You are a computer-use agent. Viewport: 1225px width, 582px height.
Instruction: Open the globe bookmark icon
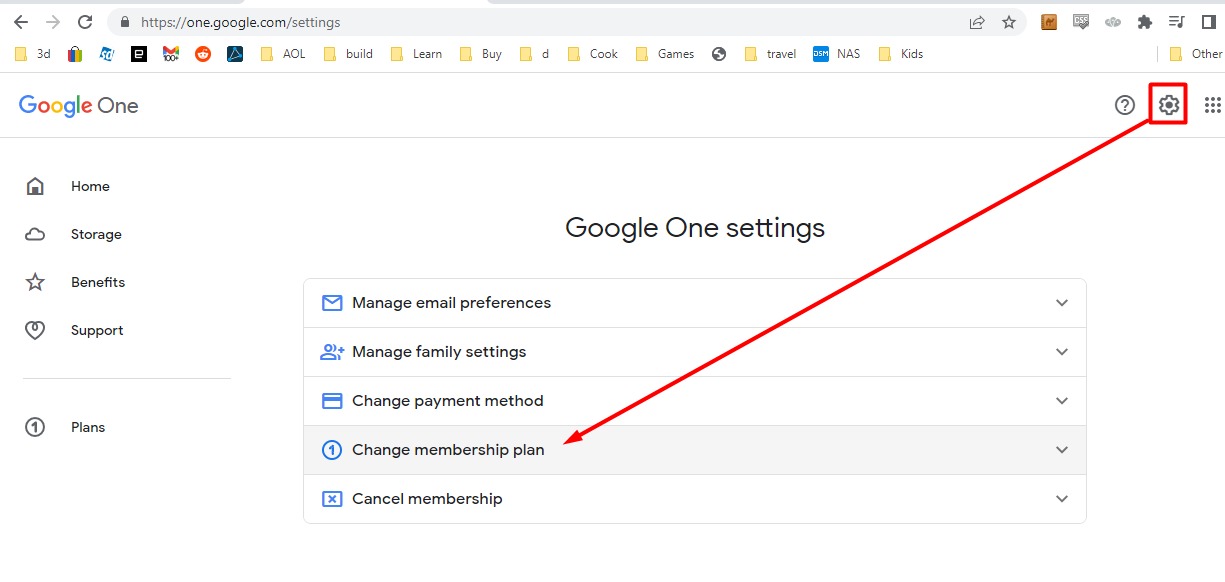click(719, 54)
